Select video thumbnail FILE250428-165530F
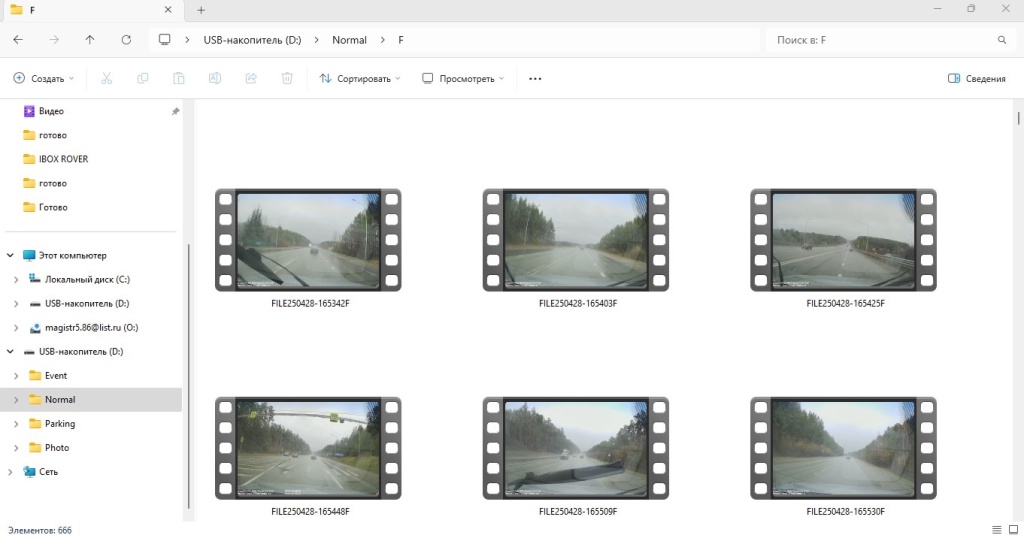 [844, 448]
